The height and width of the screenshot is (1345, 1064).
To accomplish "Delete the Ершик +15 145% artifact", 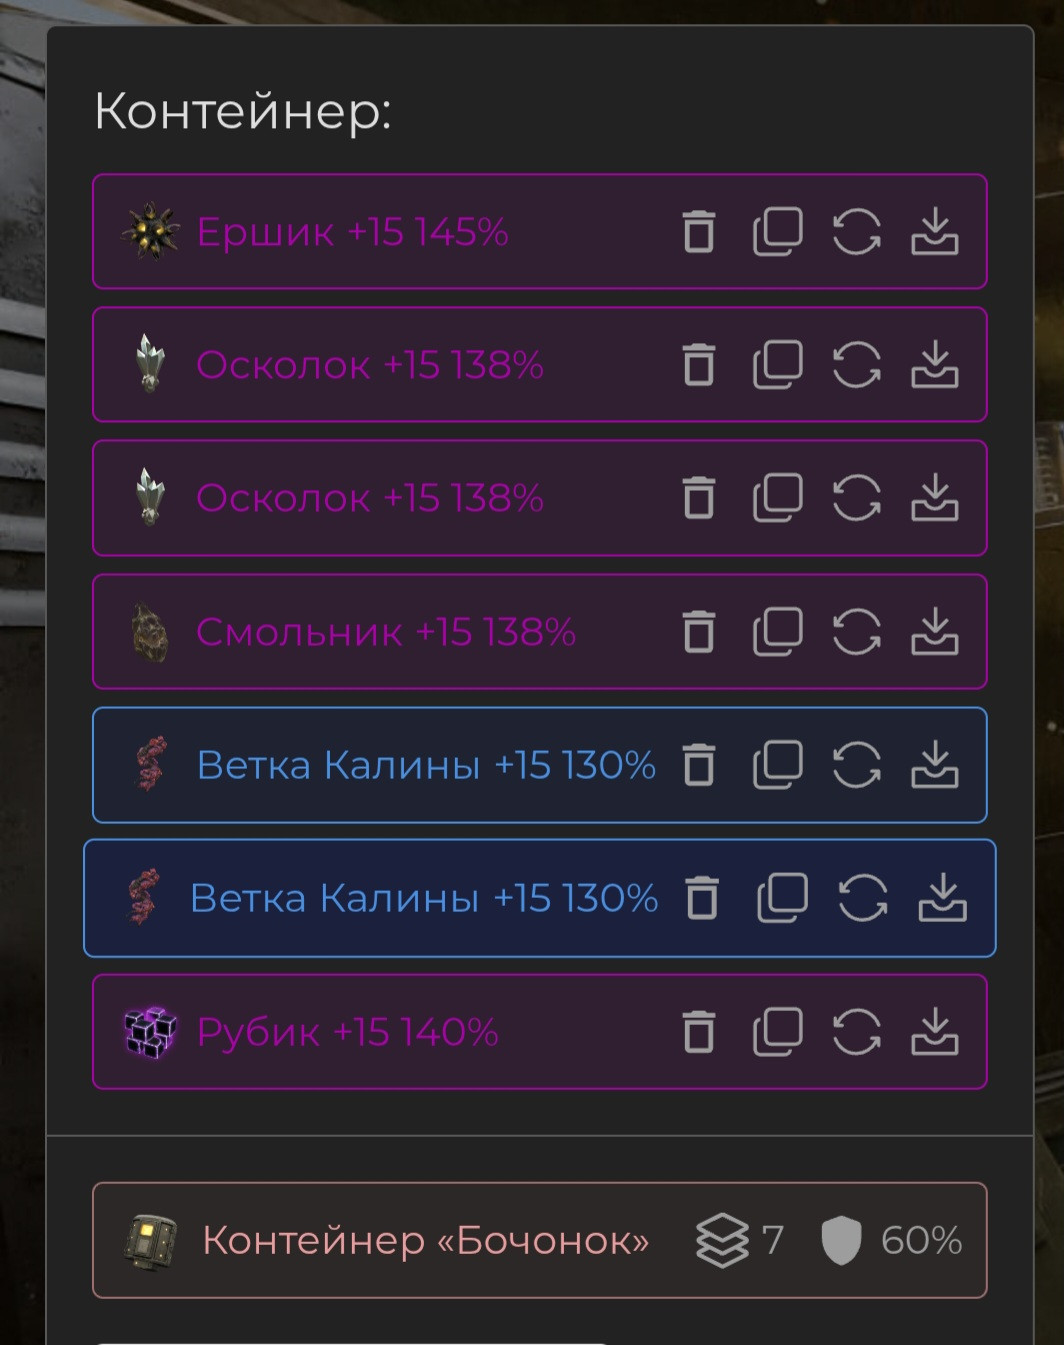I will click(x=699, y=232).
